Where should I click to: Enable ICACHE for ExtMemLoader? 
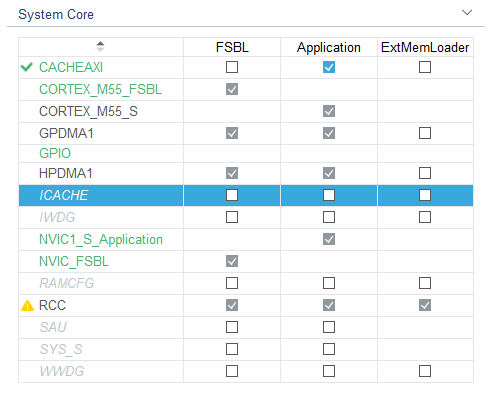coord(425,195)
